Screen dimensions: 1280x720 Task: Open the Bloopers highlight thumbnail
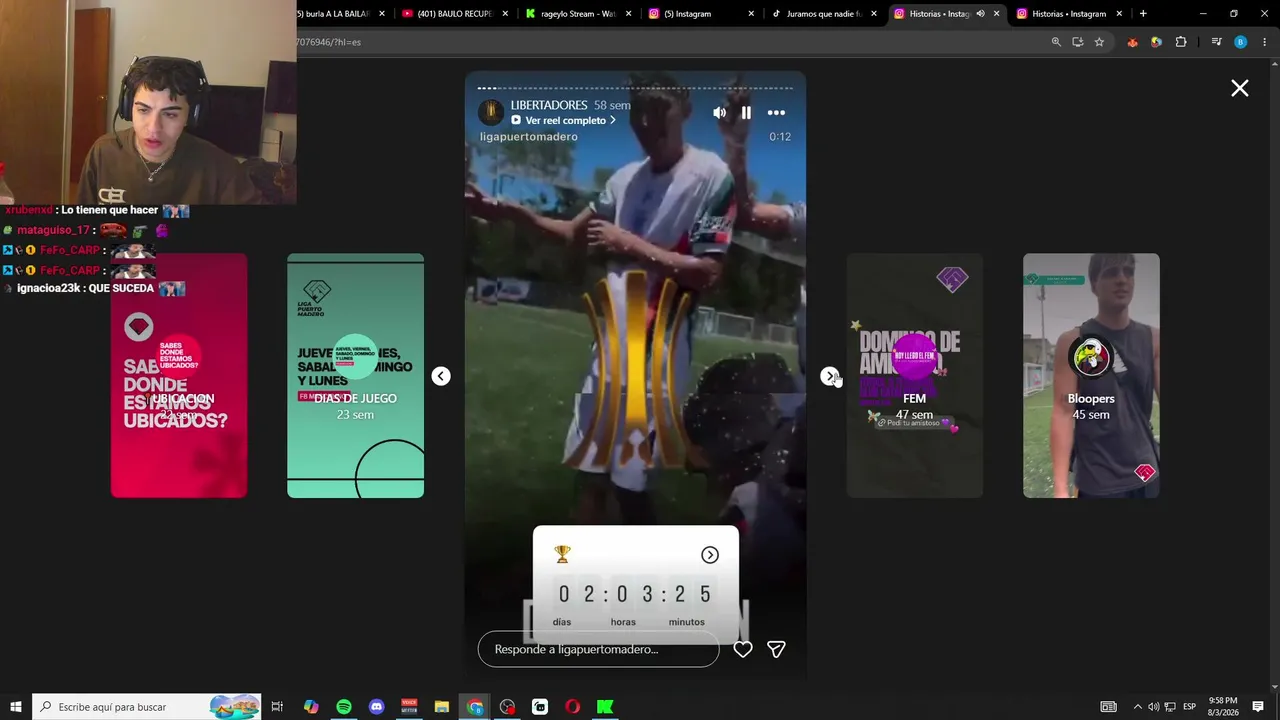coord(1091,375)
